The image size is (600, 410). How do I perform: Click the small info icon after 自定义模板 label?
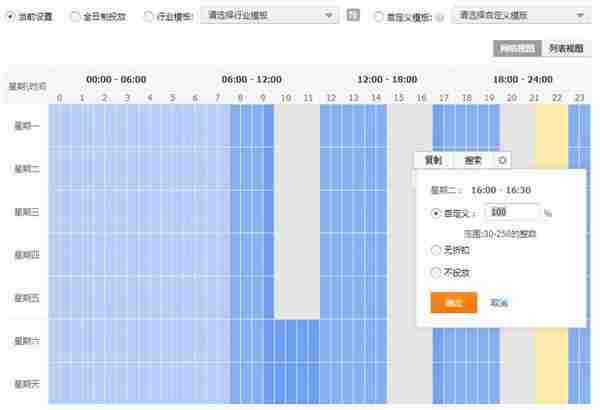pyautogui.click(x=440, y=17)
